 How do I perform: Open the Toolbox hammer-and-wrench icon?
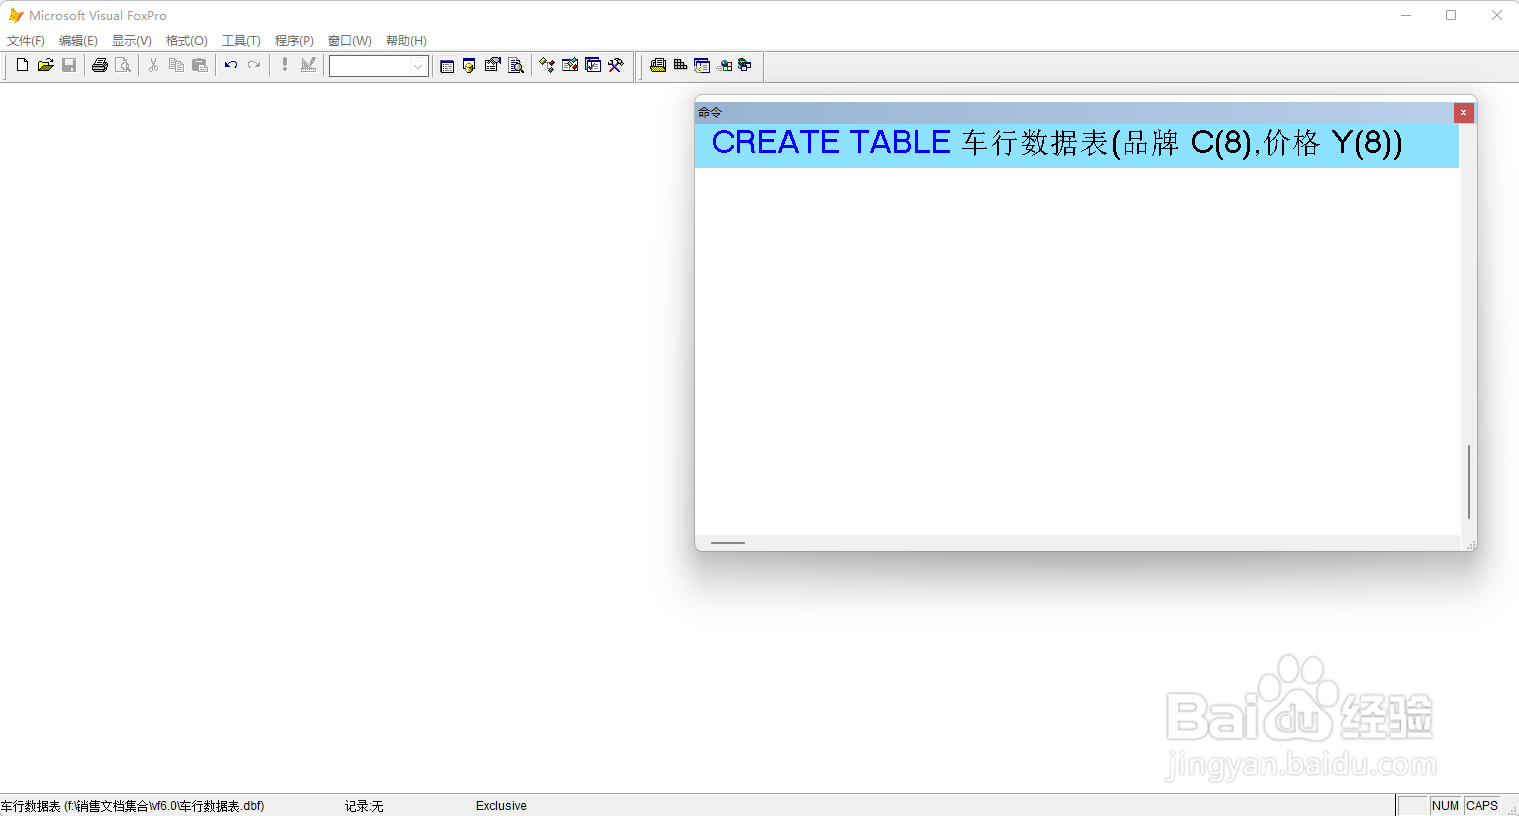click(x=616, y=65)
